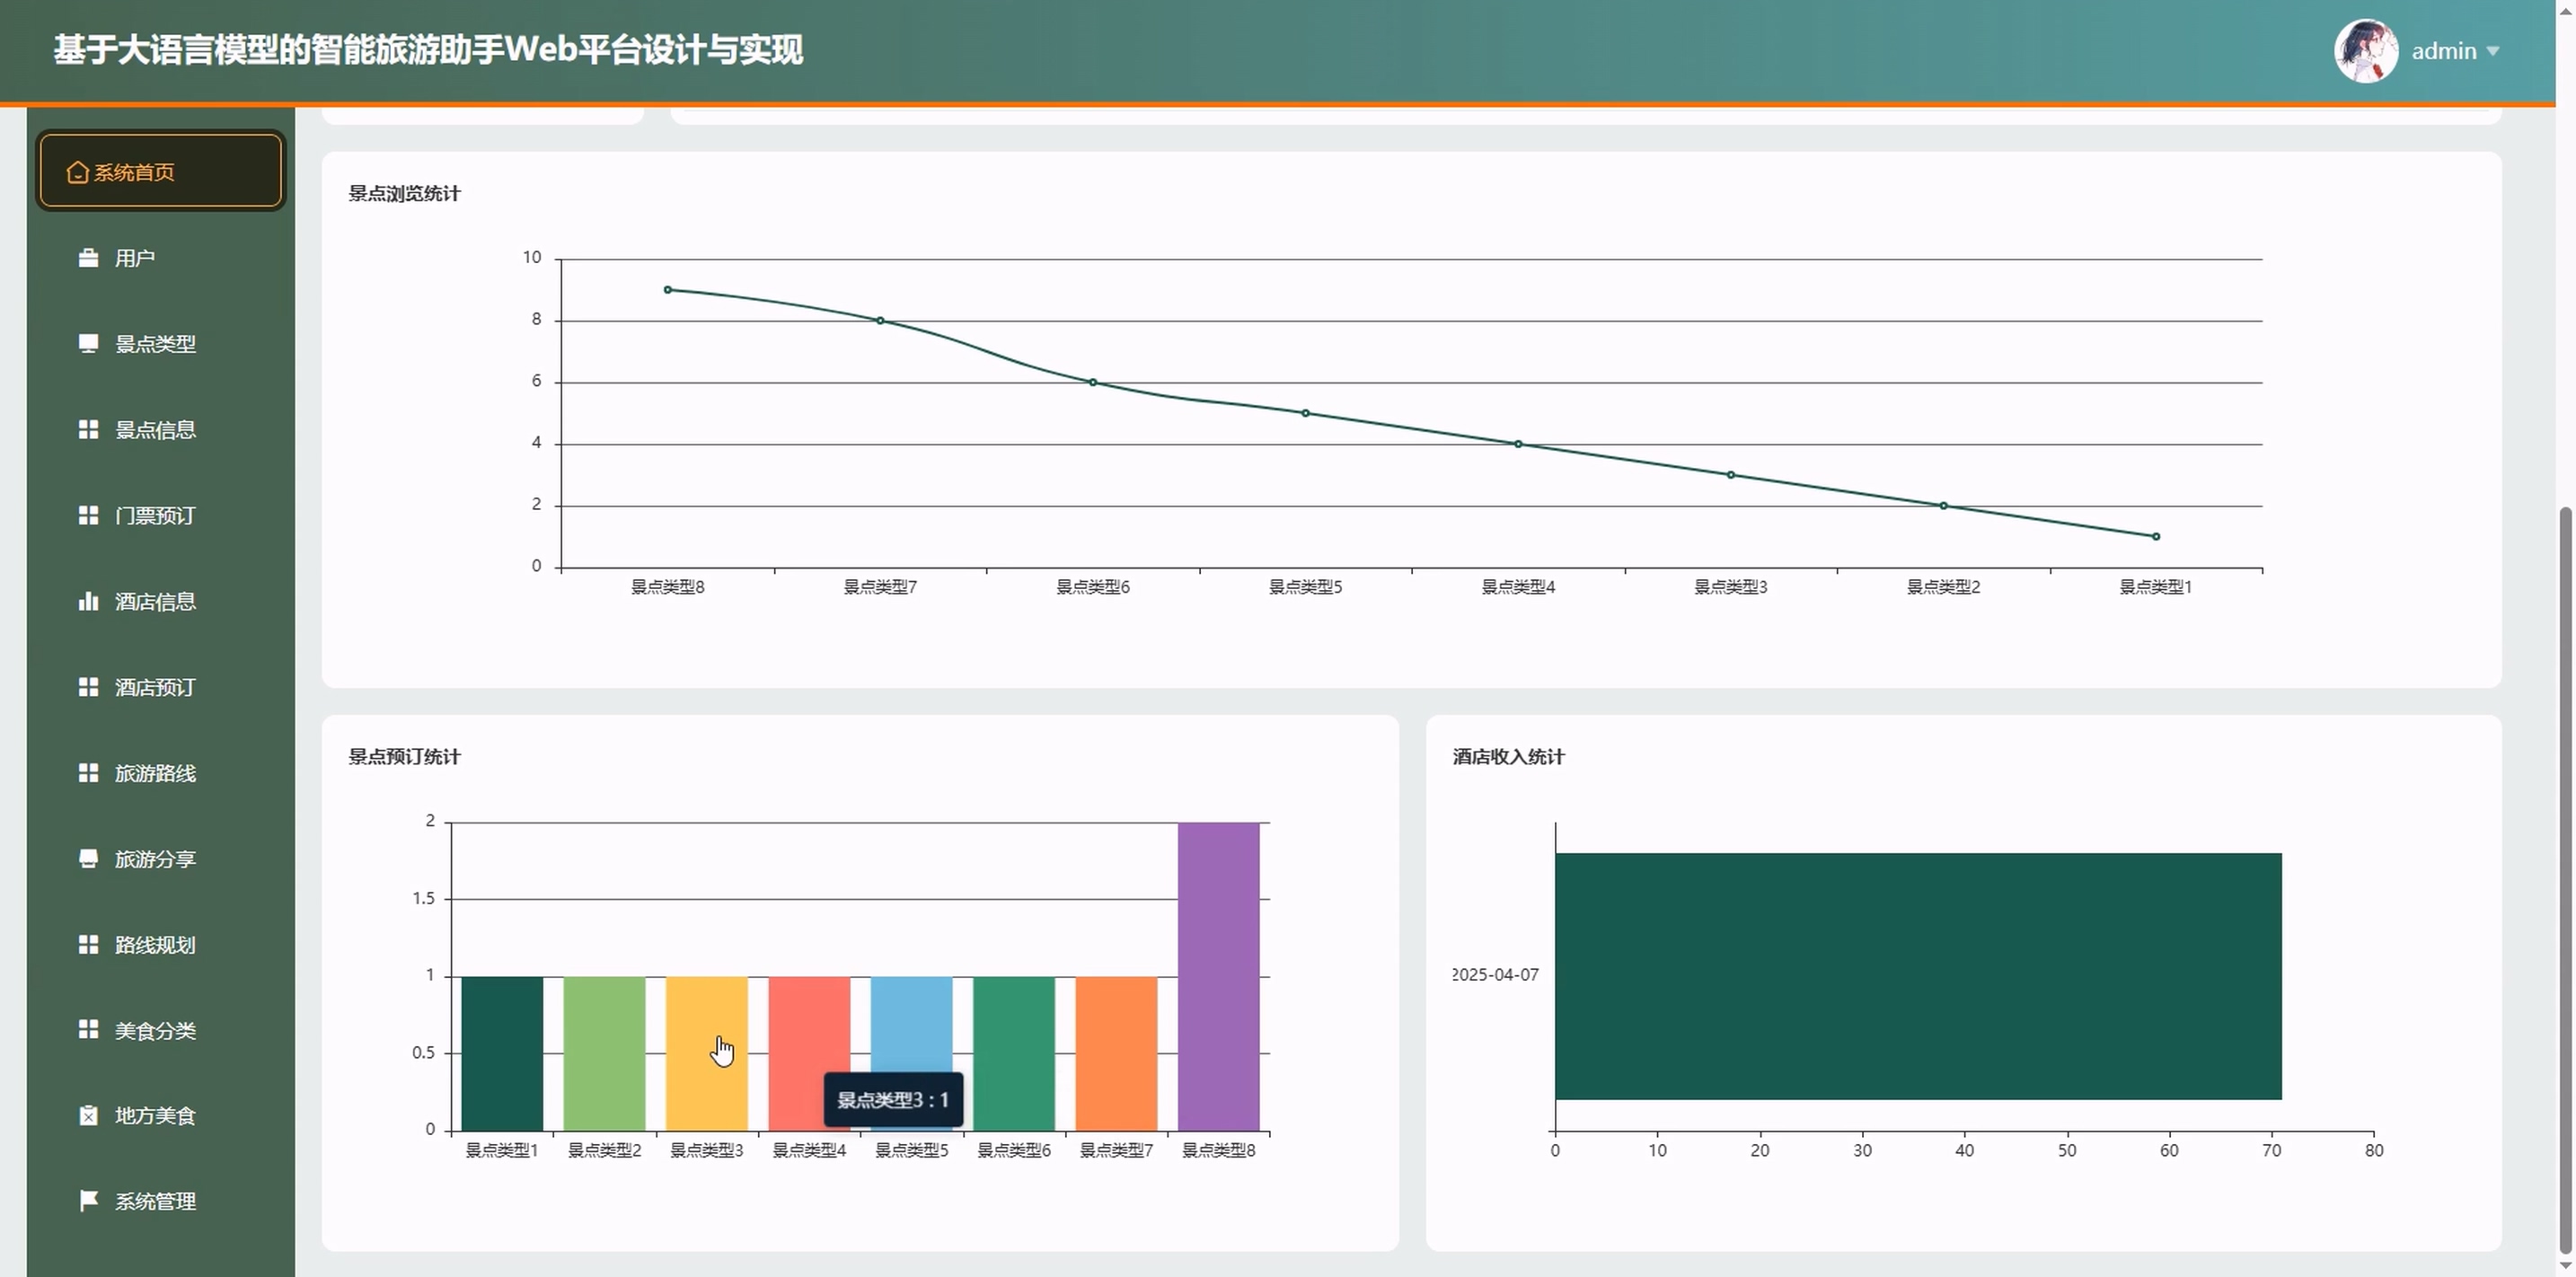Screen dimensions: 2576x1277
Task: Expand the admin dropdown arrow
Action: tap(2493, 51)
